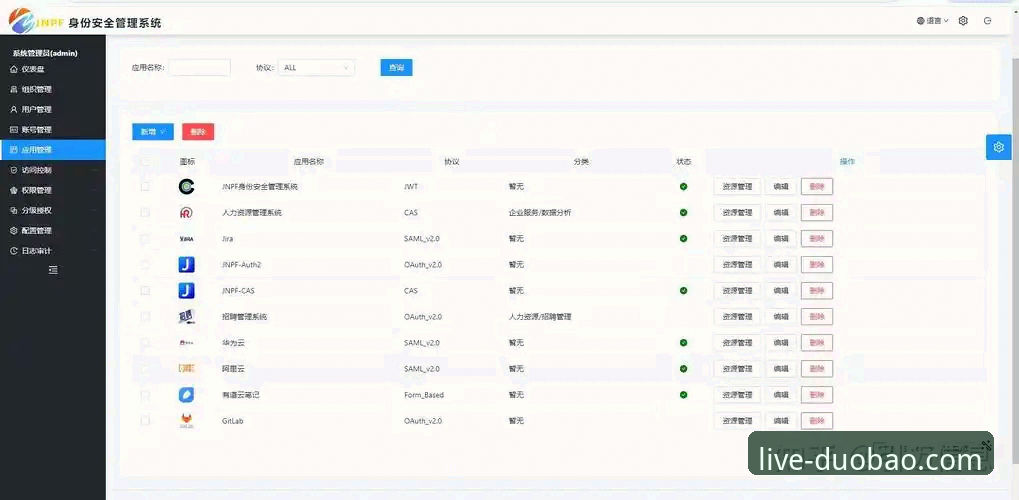This screenshot has height=500, width=1019.
Task: Click the JNPF-CAS blue J icon
Action: pos(187,291)
